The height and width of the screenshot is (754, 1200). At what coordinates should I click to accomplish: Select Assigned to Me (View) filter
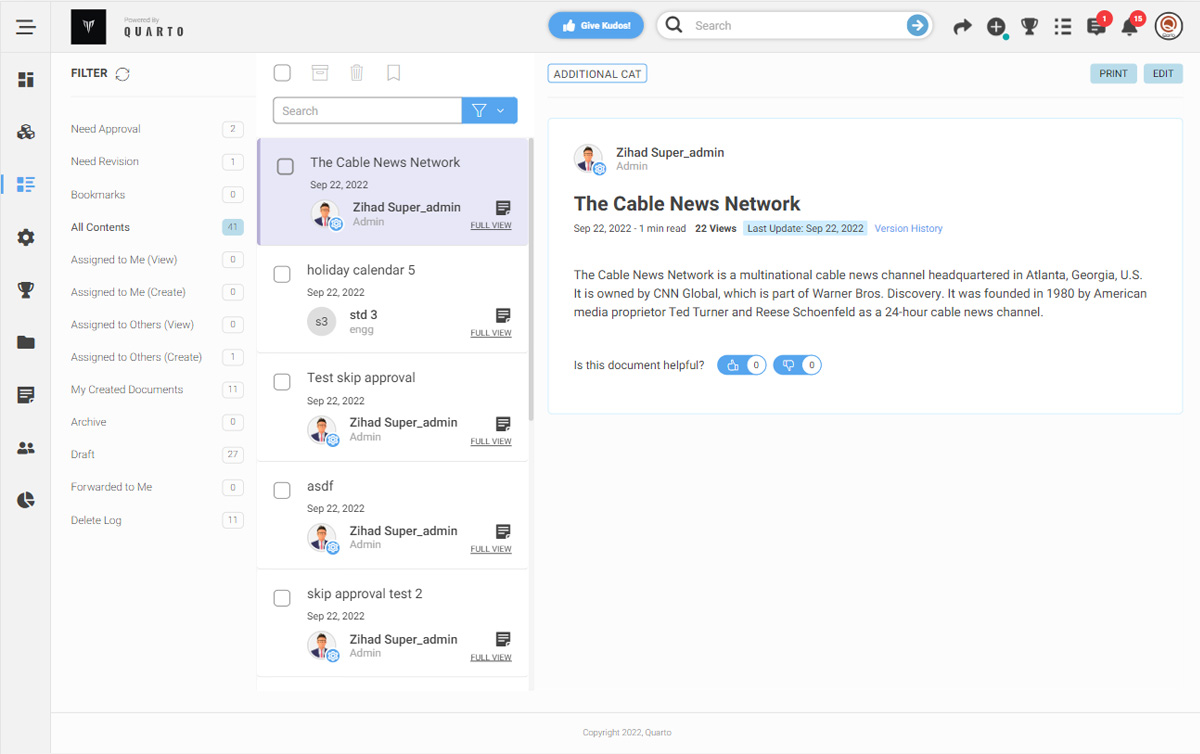(x=157, y=260)
